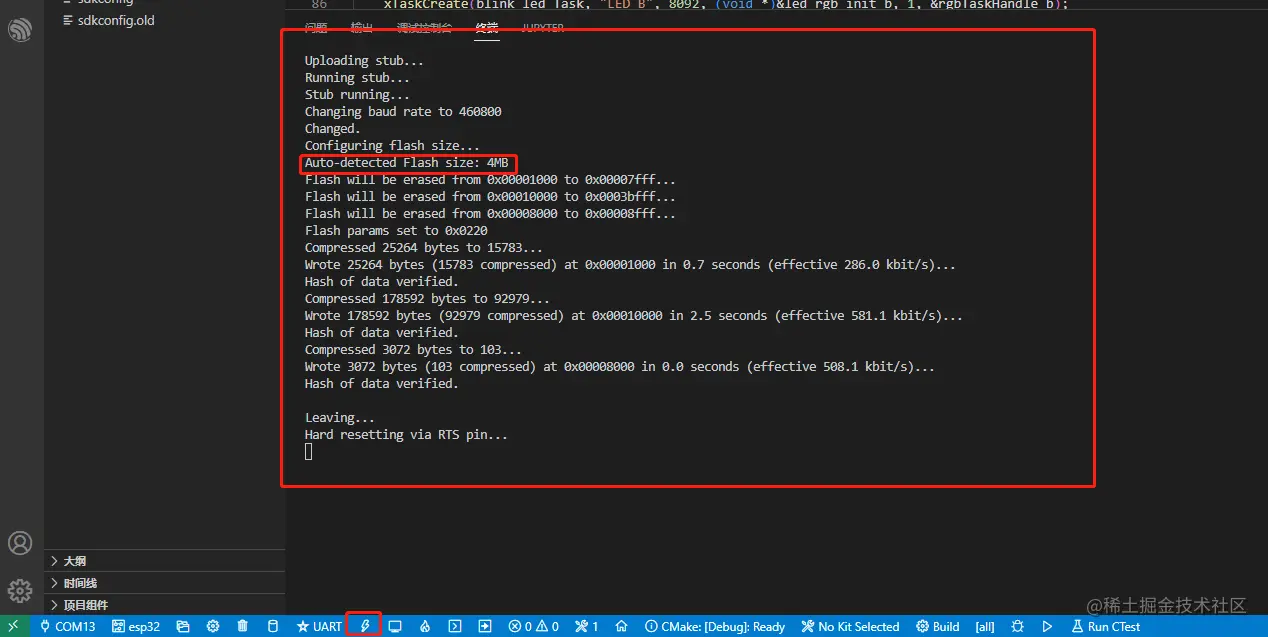The height and width of the screenshot is (637, 1268).
Task: Click the remote window indicator icon
Action: 14,626
